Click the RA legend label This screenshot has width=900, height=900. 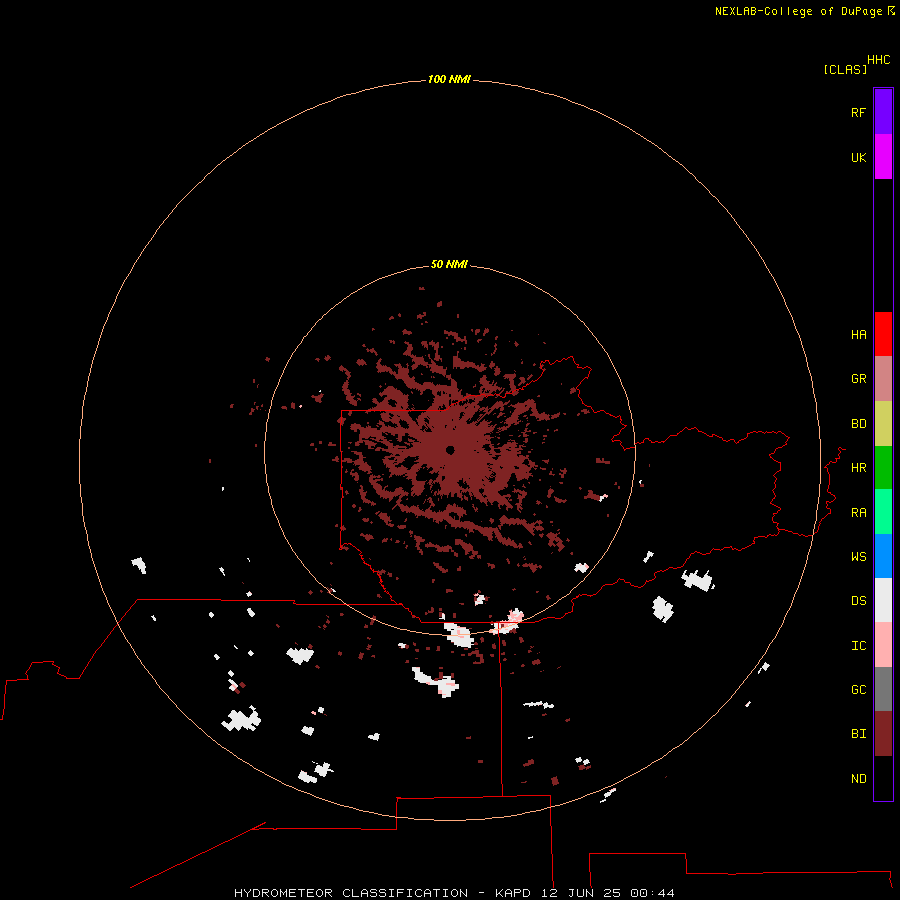tap(858, 513)
